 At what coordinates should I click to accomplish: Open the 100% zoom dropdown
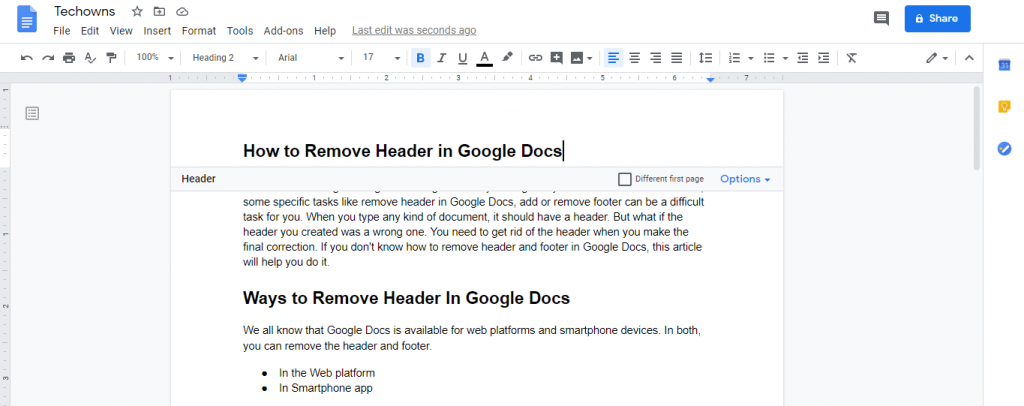(154, 58)
